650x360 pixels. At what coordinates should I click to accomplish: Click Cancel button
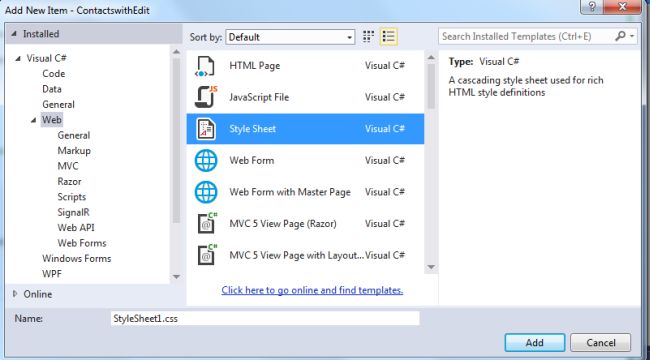tap(601, 343)
